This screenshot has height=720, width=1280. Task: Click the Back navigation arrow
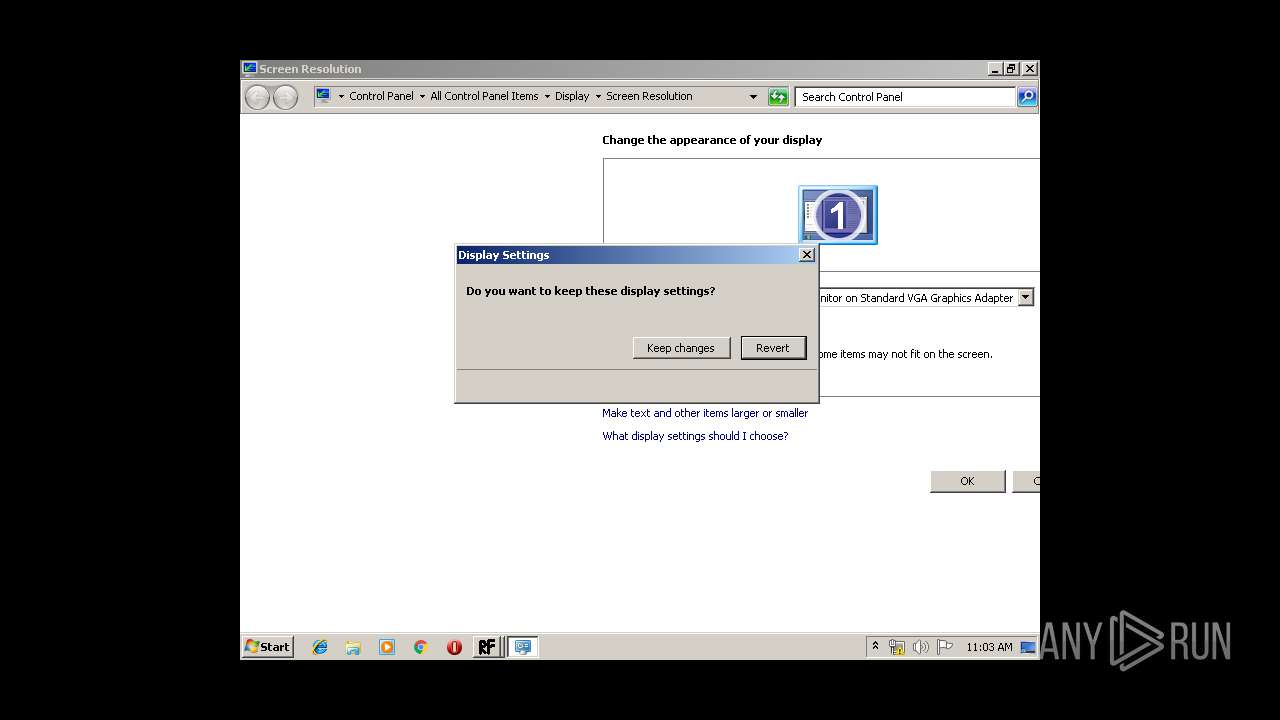point(258,97)
